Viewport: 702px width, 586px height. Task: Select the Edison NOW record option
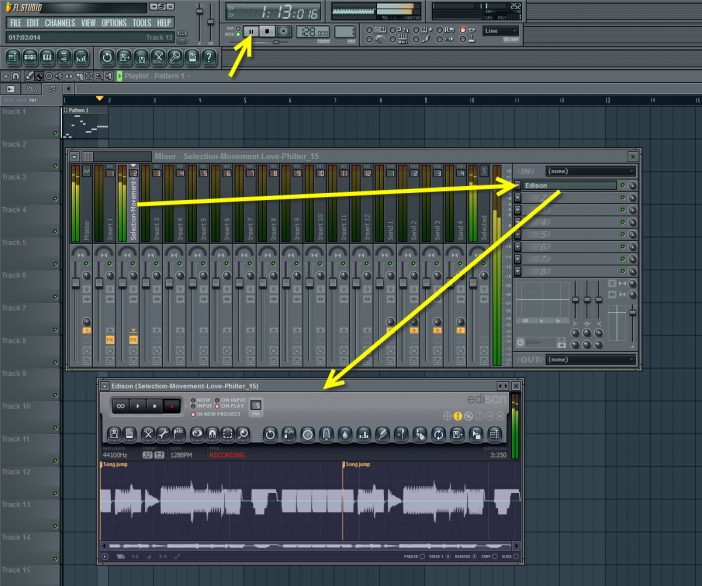pyautogui.click(x=200, y=400)
